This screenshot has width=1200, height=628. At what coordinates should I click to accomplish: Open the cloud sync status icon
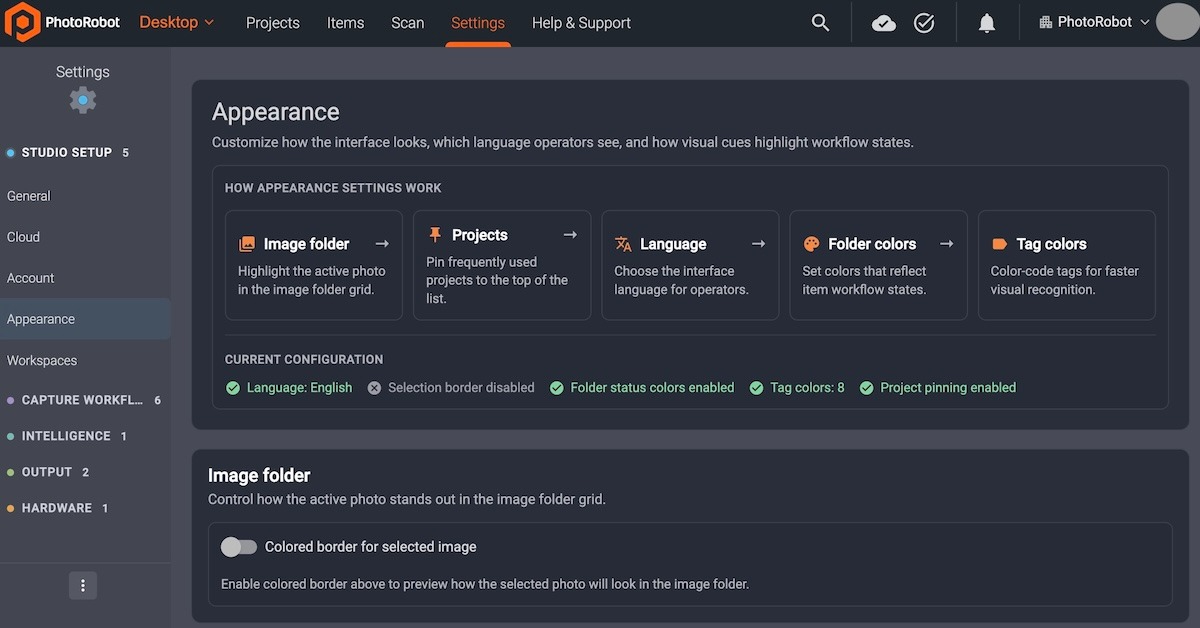tap(884, 22)
